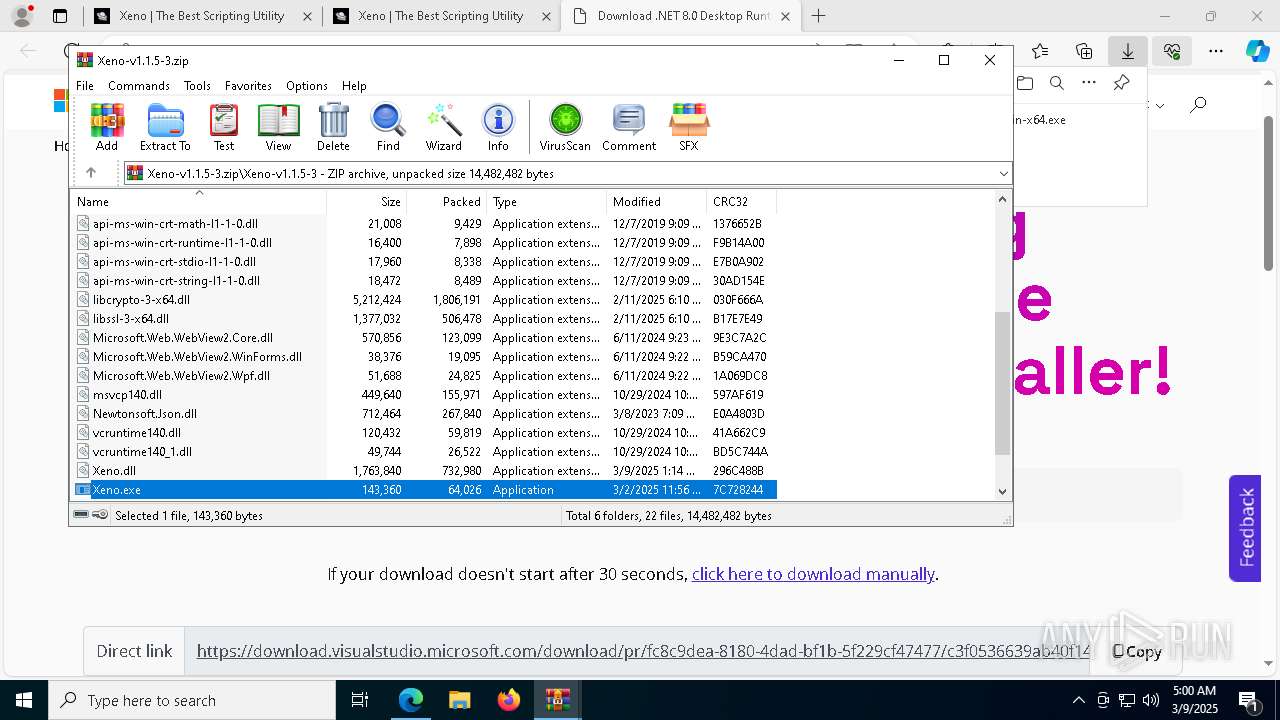This screenshot has width=1280, height=720.
Task: Click the disk icon in WinRAR status bar
Action: (82, 515)
